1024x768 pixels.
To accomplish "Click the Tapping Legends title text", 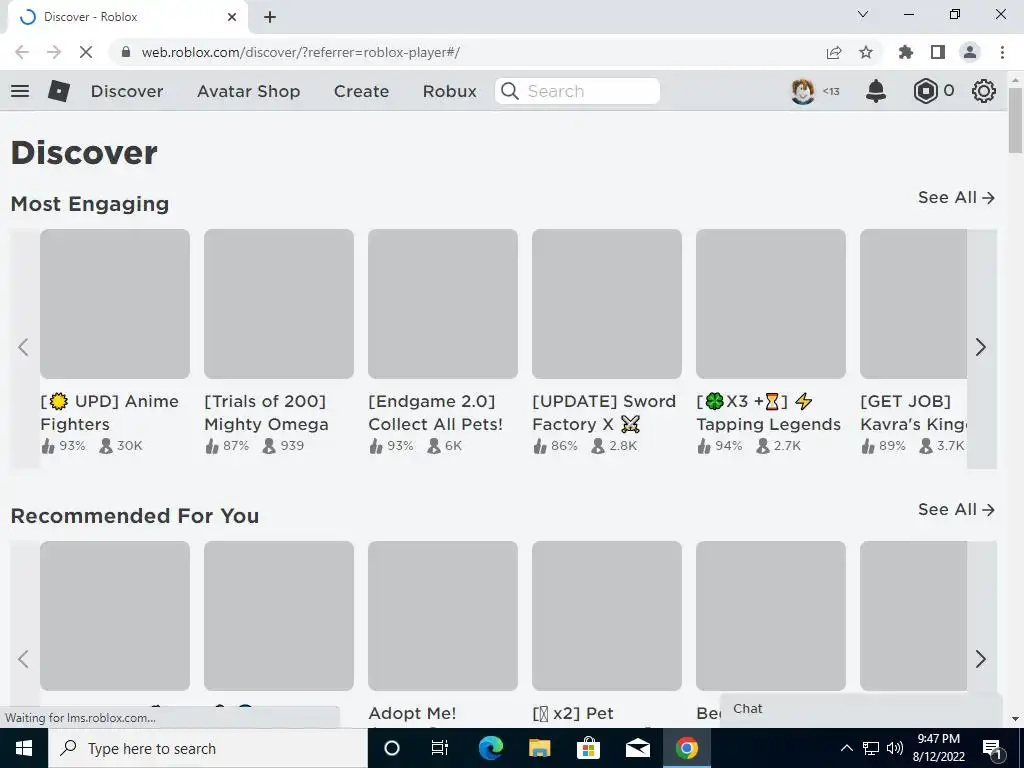I will 769,424.
